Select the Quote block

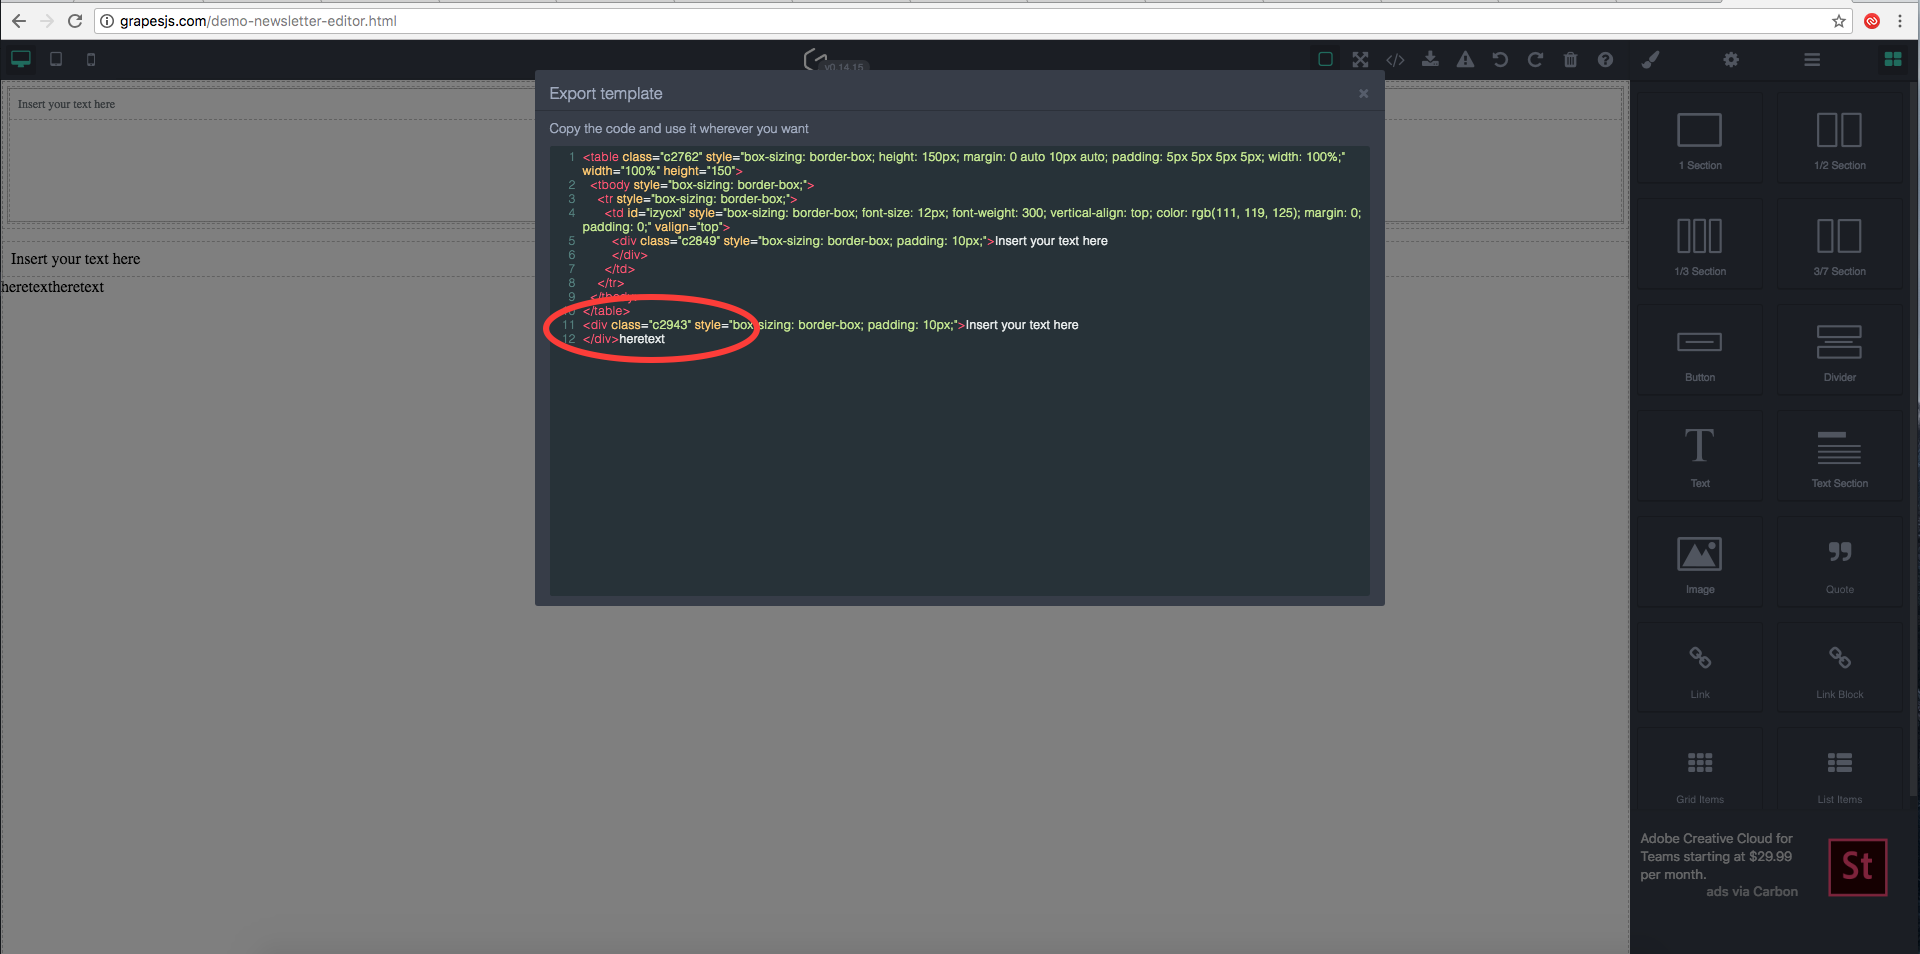(1838, 562)
